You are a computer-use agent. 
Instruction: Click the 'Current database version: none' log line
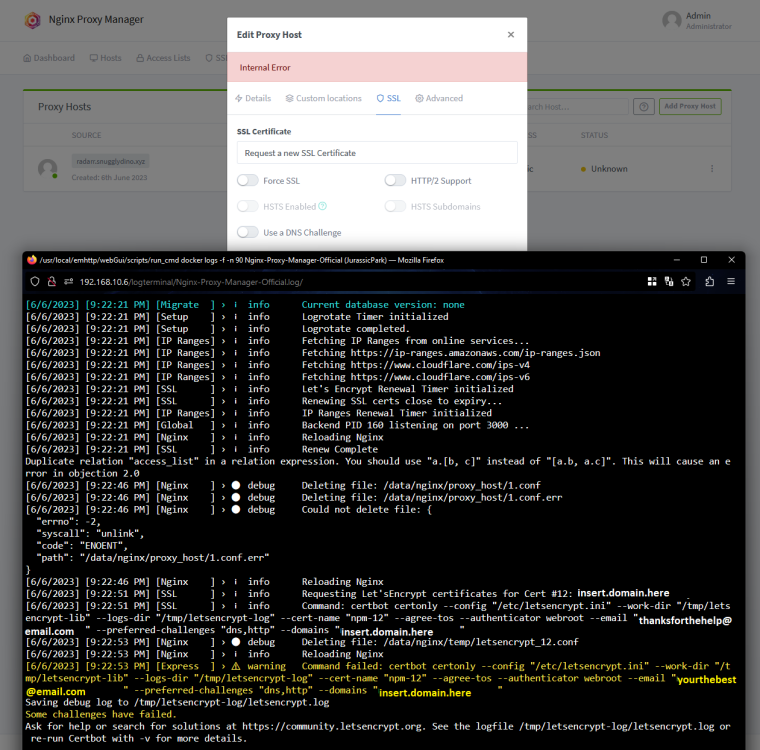click(383, 304)
